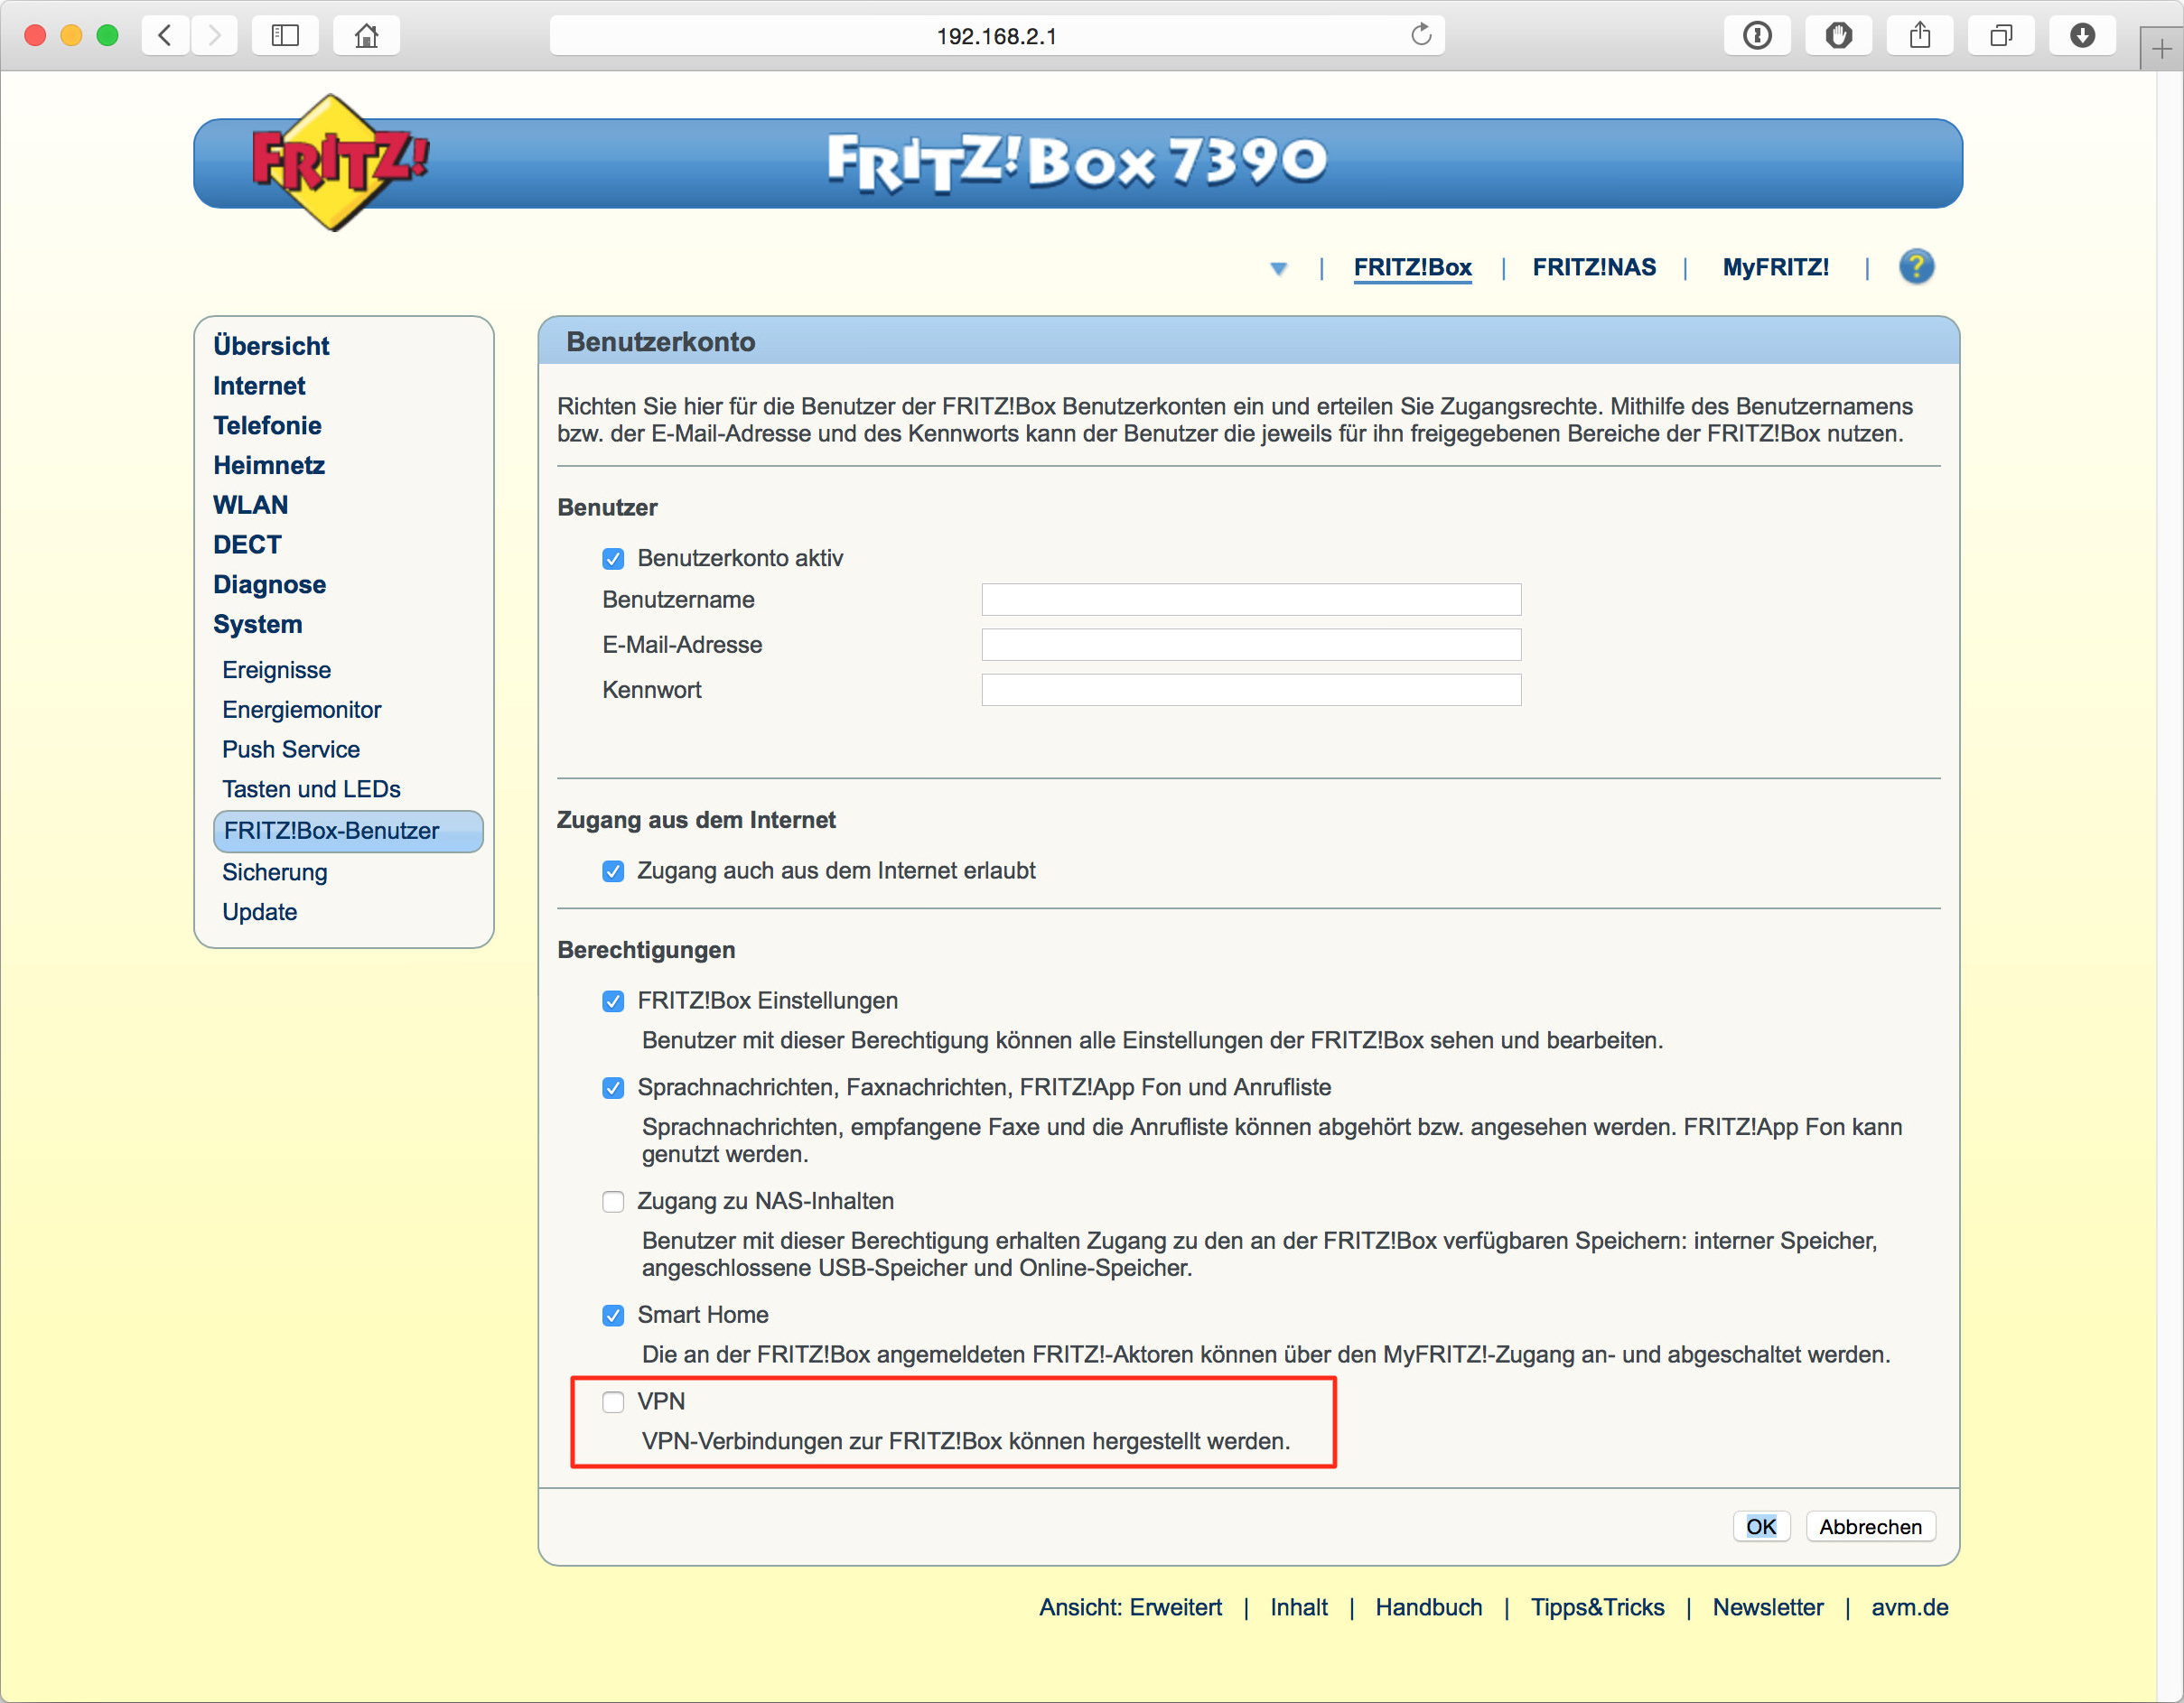This screenshot has height=1703, width=2184.
Task: Open Sicherung submenu item
Action: (x=274, y=873)
